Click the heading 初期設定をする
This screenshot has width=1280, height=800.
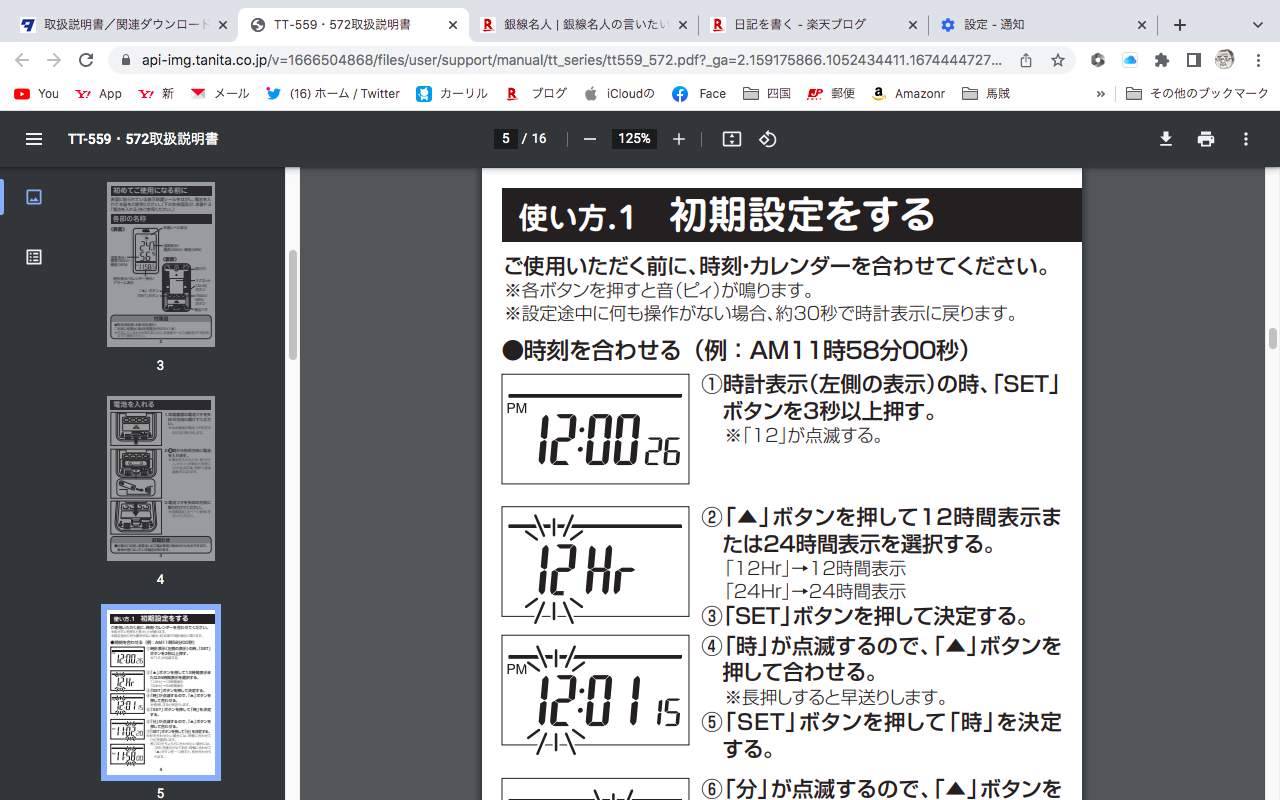pyautogui.click(x=802, y=215)
